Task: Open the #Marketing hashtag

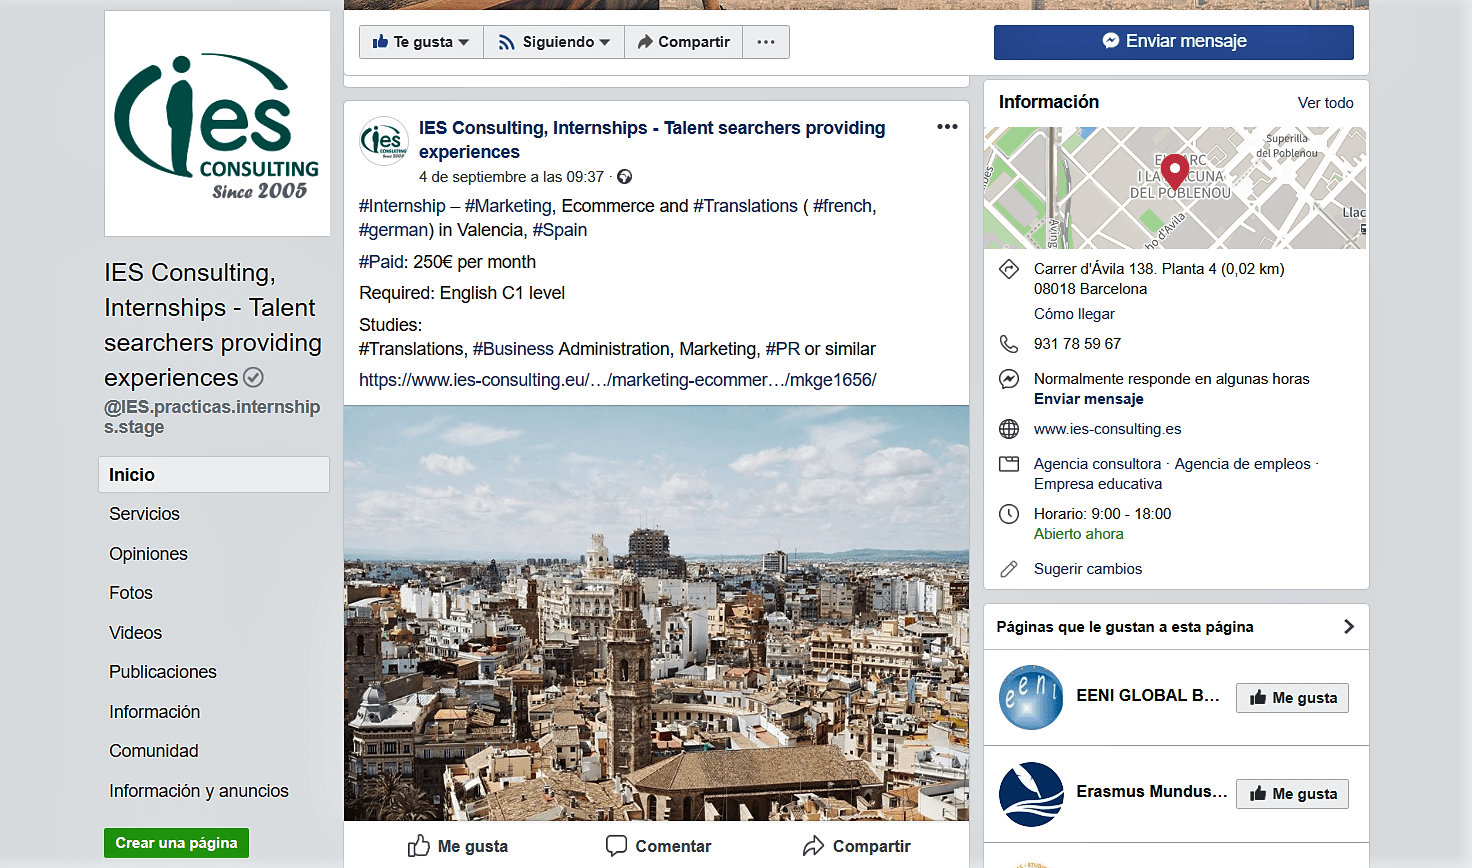Action: pyautogui.click(x=508, y=206)
